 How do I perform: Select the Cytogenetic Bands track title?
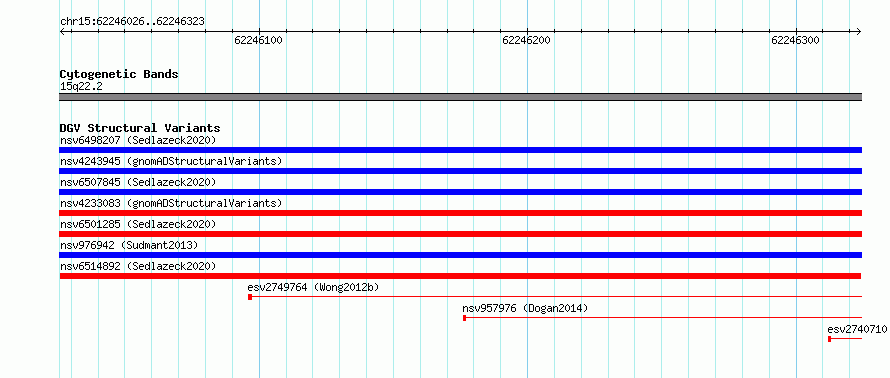click(x=119, y=74)
